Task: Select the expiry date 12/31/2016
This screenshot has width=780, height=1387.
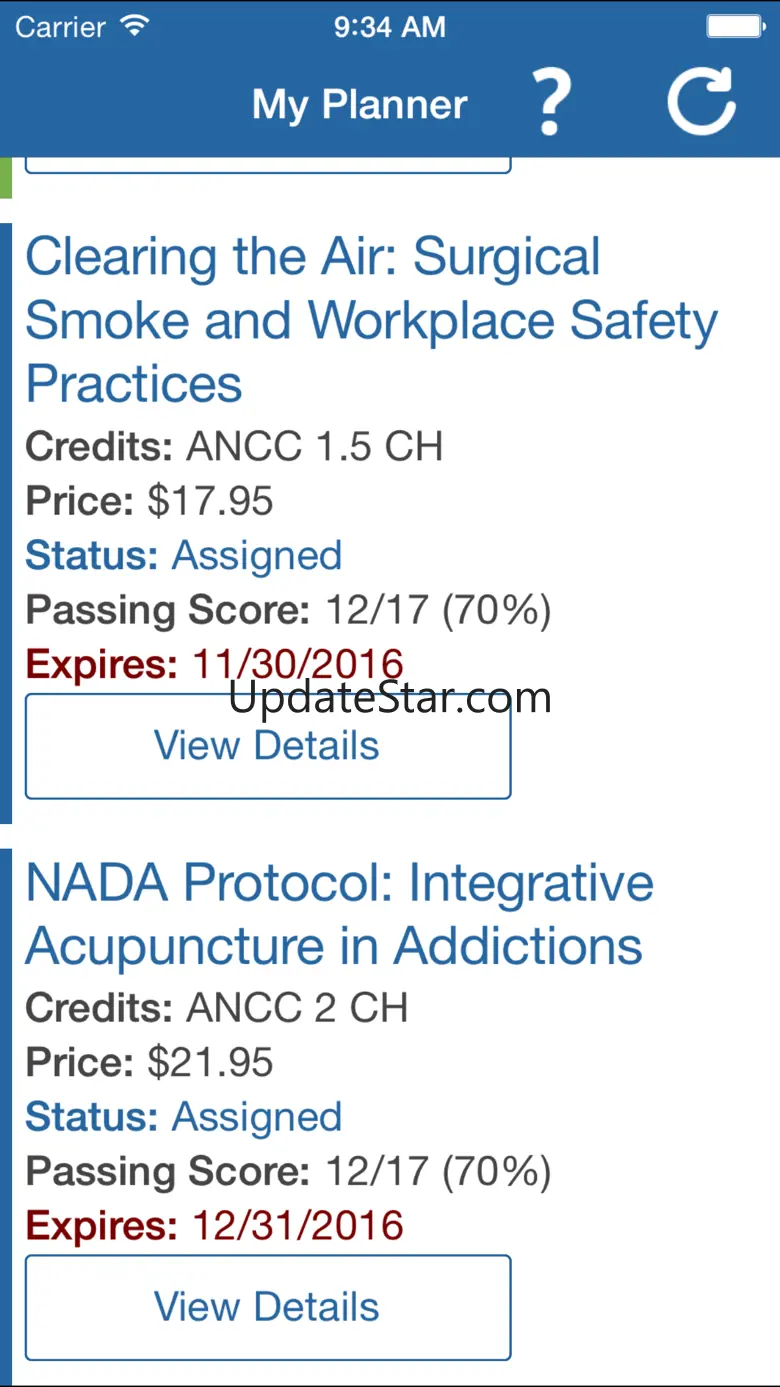Action: click(298, 1226)
